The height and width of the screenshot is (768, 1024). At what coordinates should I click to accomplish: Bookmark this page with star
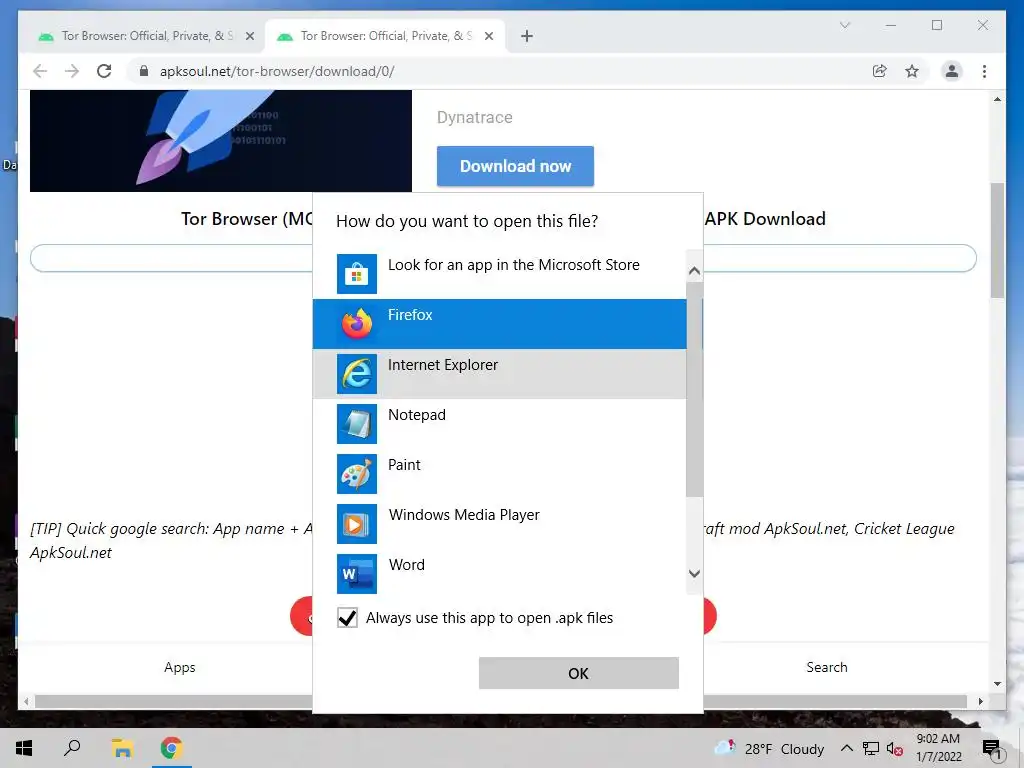(x=912, y=71)
